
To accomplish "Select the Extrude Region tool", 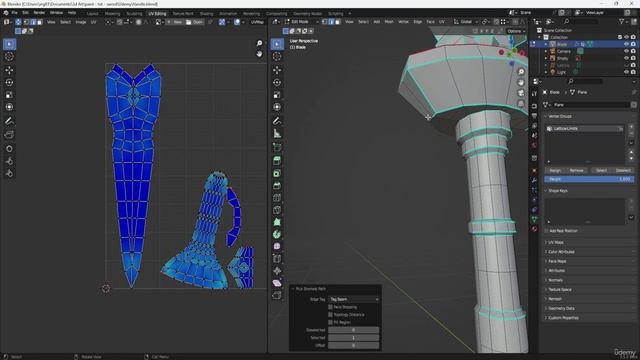I will [x=277, y=161].
